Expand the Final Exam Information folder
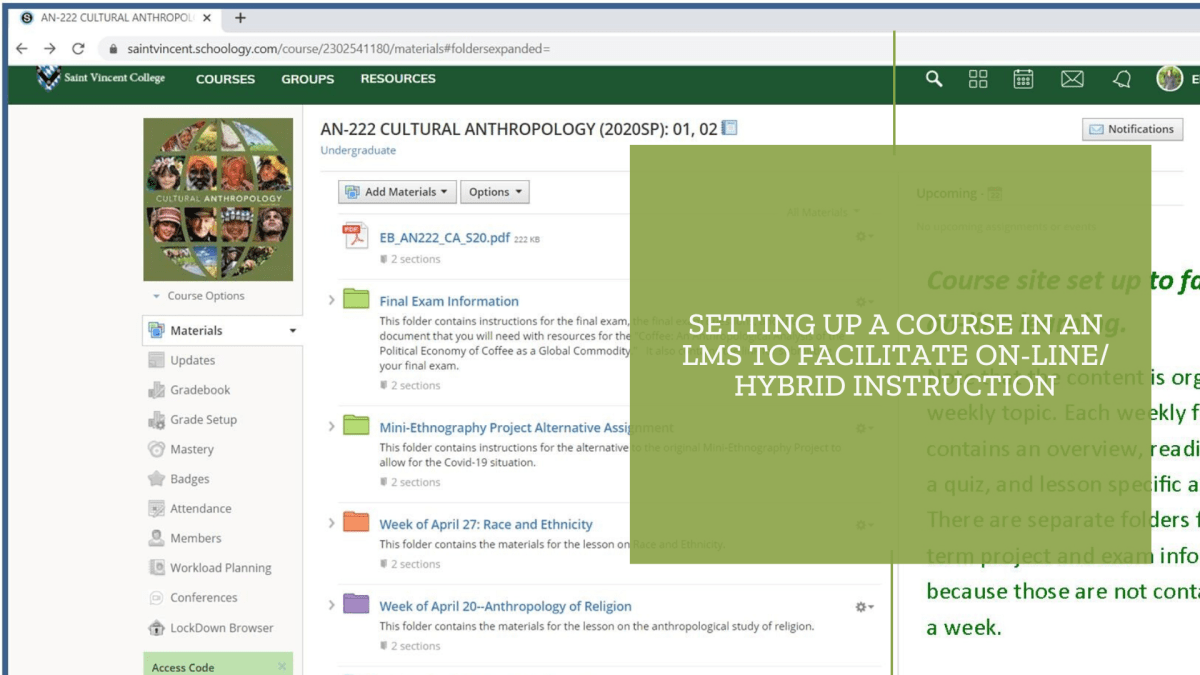1200x675 pixels. click(331, 301)
